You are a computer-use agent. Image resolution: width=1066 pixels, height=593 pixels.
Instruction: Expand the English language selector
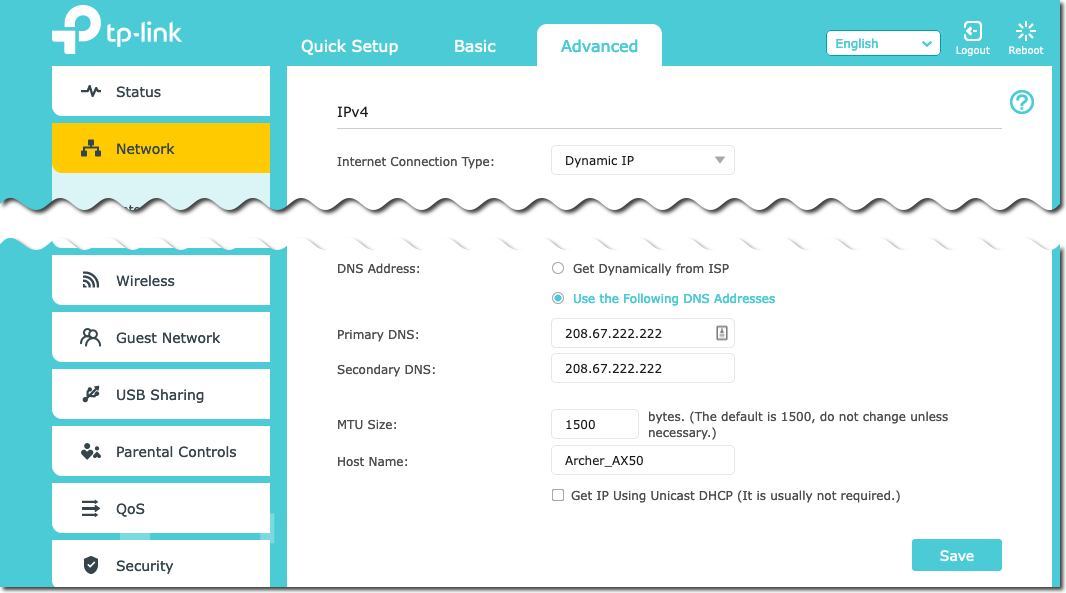click(882, 44)
